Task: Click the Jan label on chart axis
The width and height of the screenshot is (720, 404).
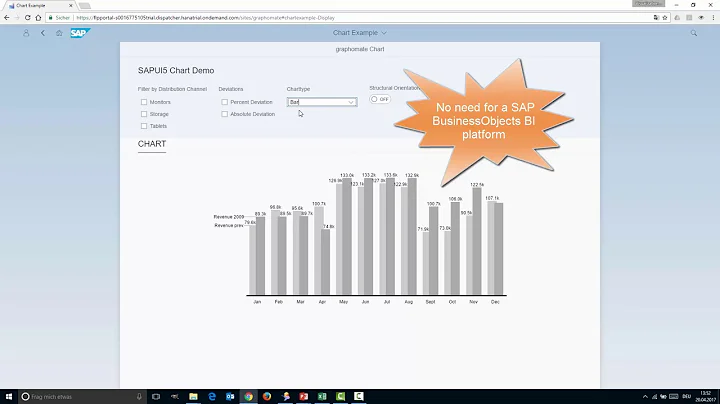Action: [257, 302]
